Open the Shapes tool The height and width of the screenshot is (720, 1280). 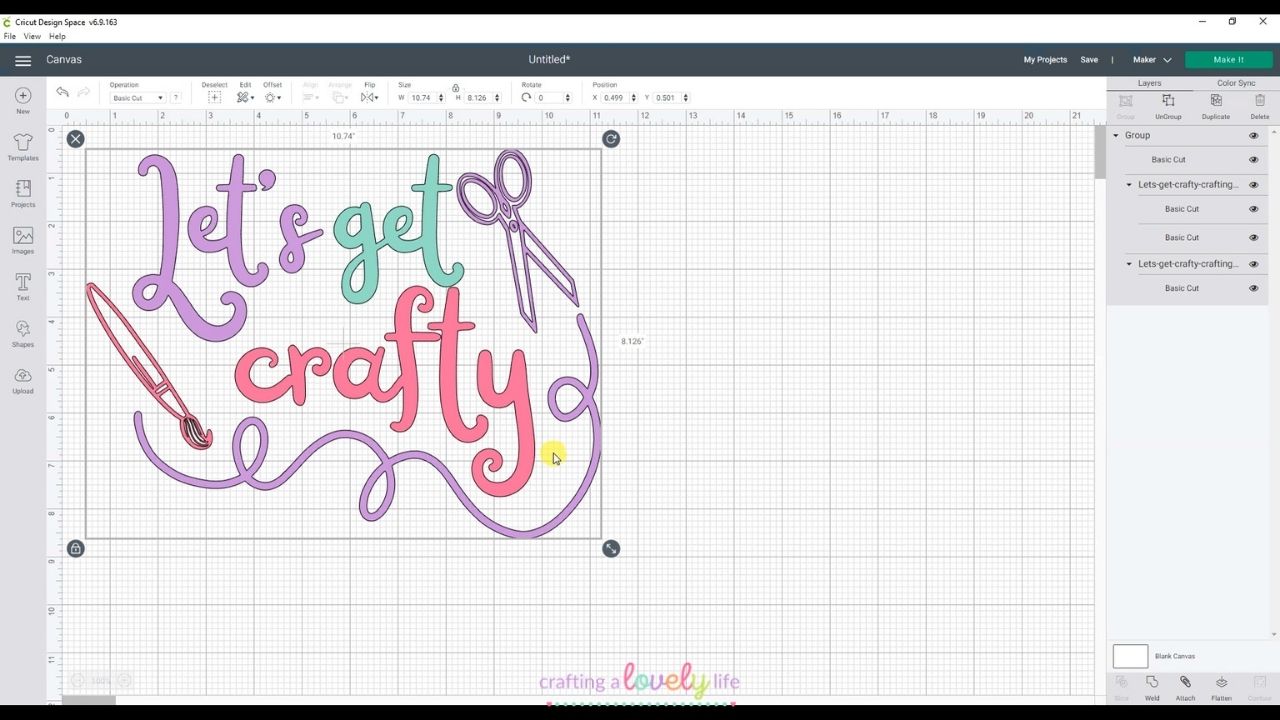(23, 333)
